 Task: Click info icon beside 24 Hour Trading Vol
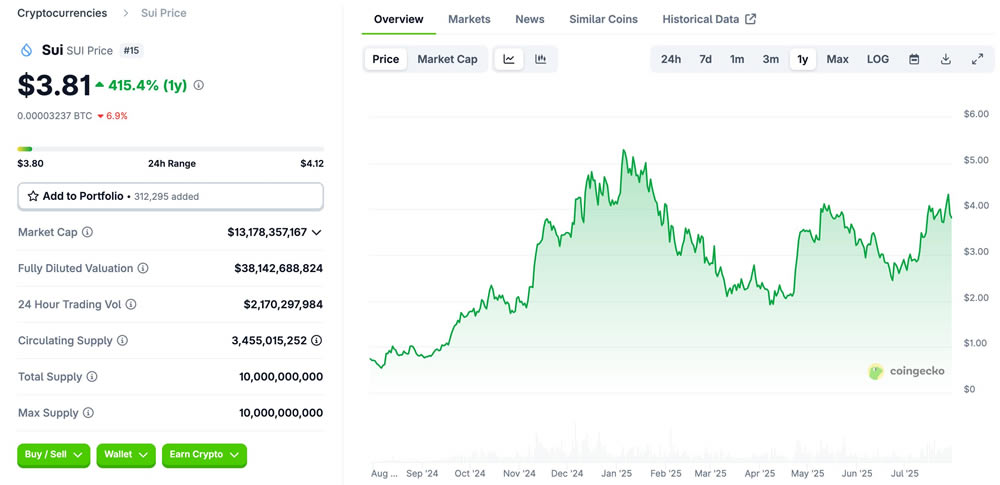pos(130,304)
